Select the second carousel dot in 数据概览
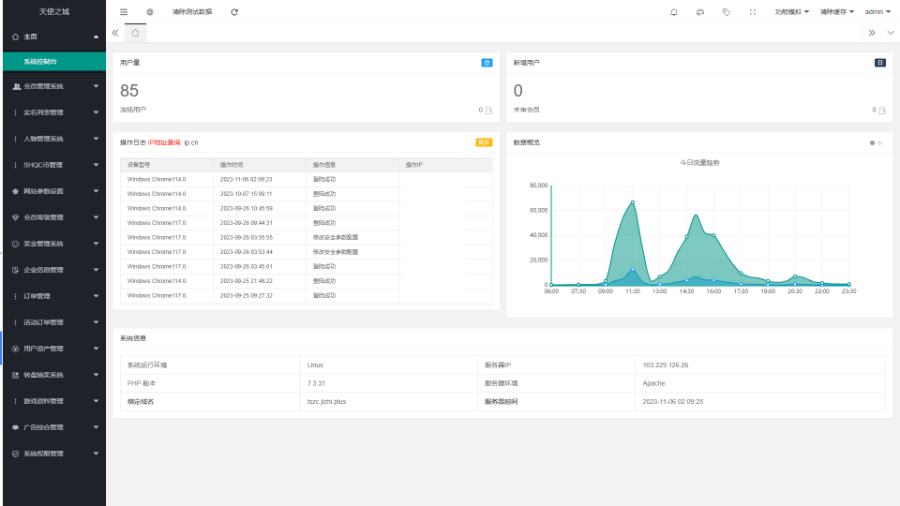900x506 pixels. 879,143
